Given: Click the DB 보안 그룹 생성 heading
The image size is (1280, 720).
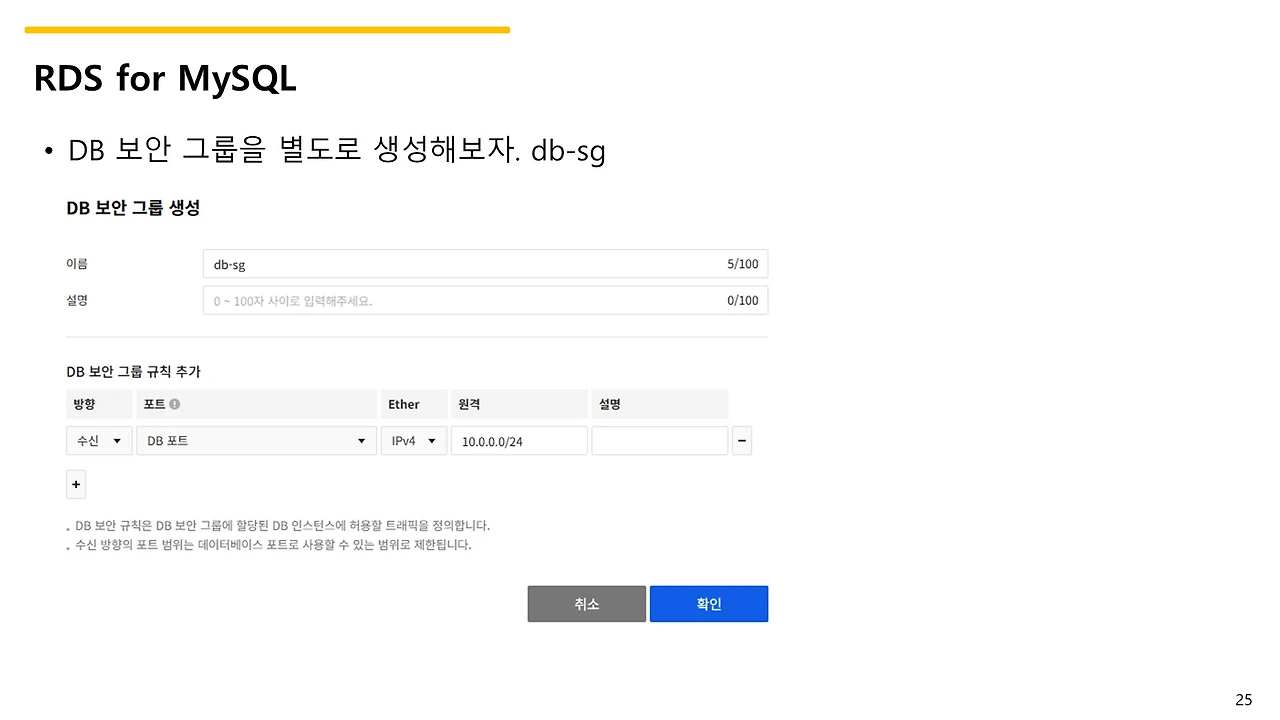Looking at the screenshot, I should 133,207.
